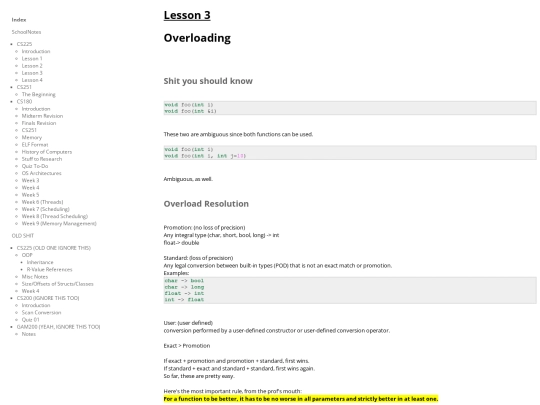Click the 'Ambiguous, as well.' text

188,179
